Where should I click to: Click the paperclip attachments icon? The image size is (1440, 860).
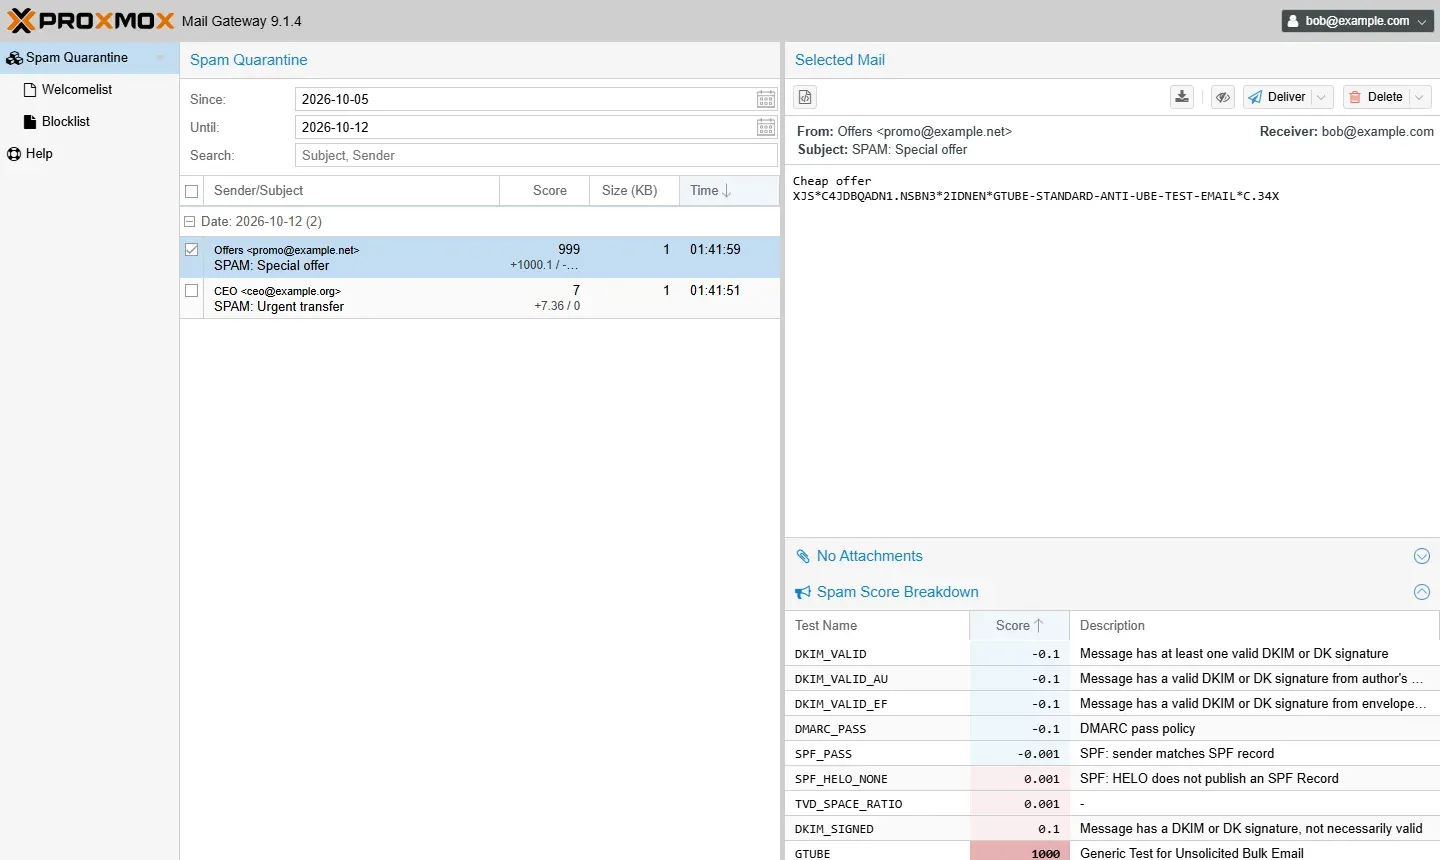point(803,556)
